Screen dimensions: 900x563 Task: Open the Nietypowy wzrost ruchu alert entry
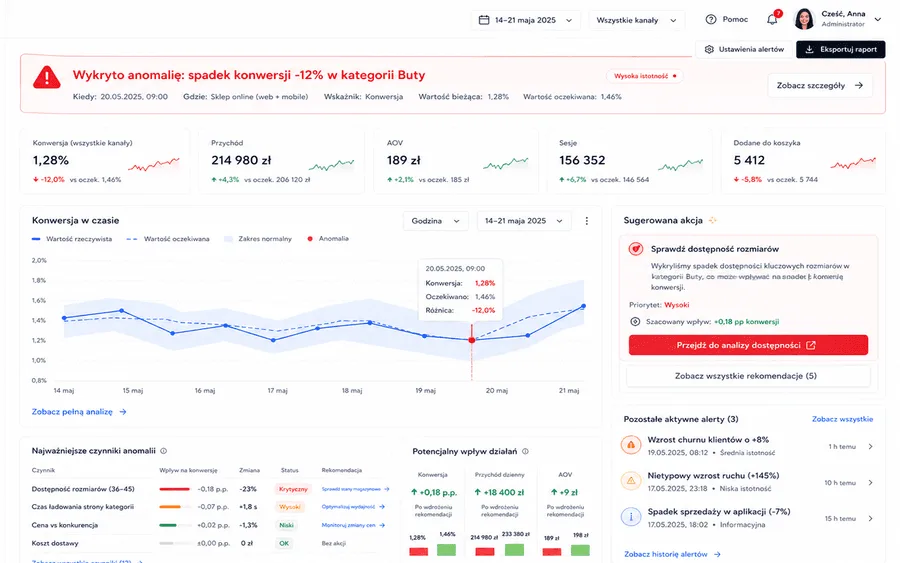point(748,482)
